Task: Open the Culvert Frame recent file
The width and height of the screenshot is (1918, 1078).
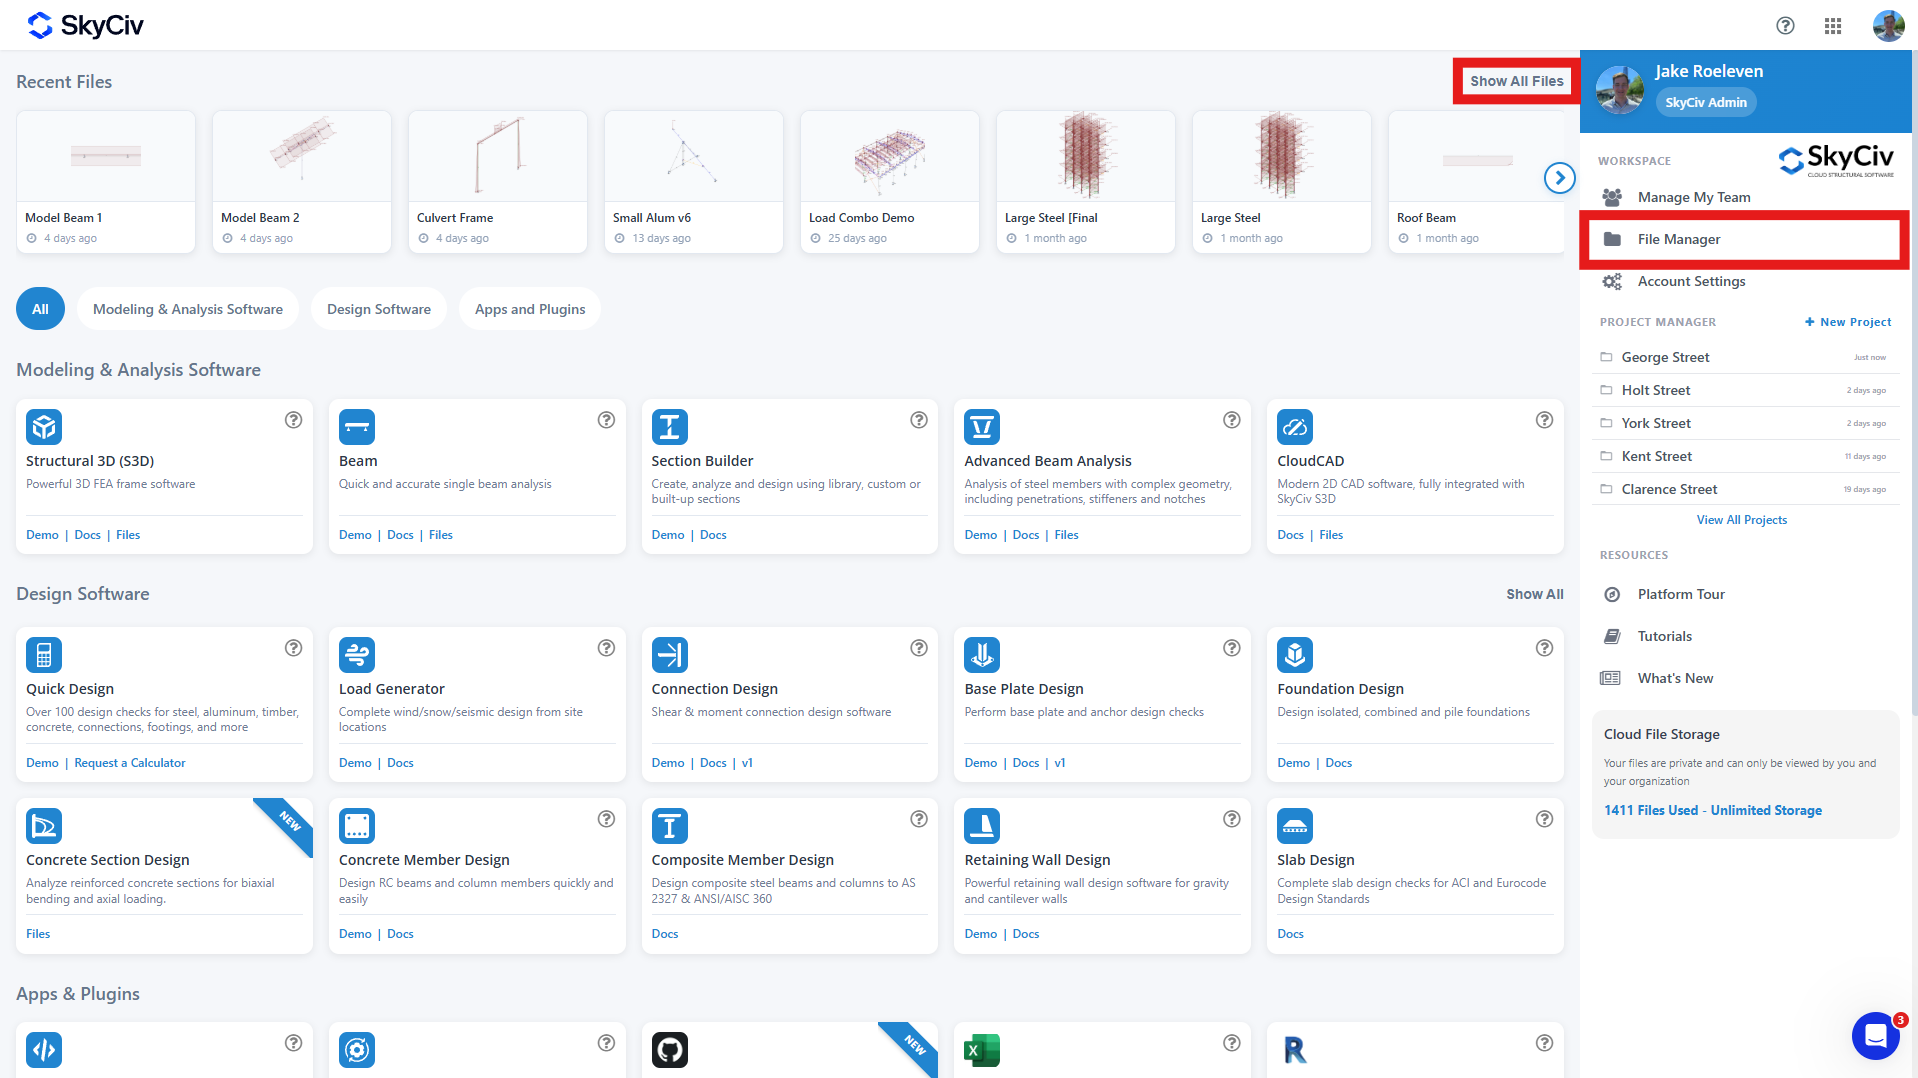Action: point(498,182)
